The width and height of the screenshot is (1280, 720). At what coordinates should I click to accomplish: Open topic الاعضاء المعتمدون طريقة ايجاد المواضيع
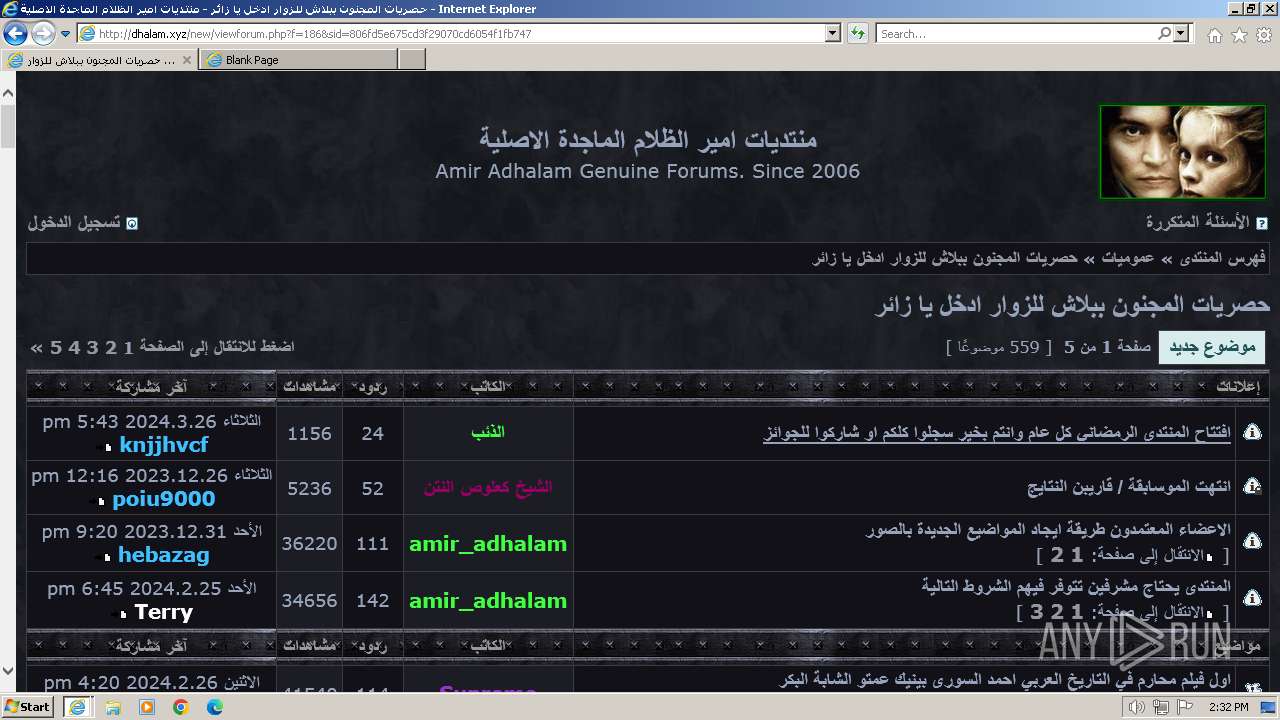point(1048,529)
